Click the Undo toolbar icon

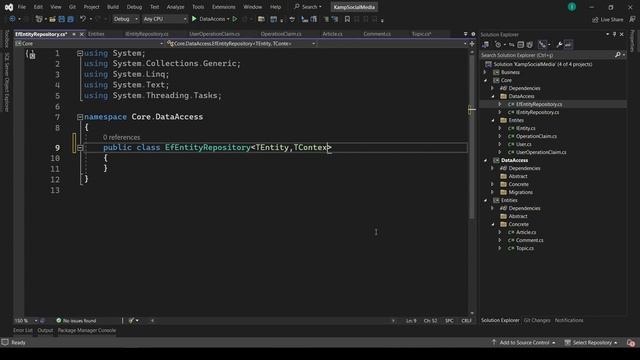pyautogui.click(x=83, y=19)
